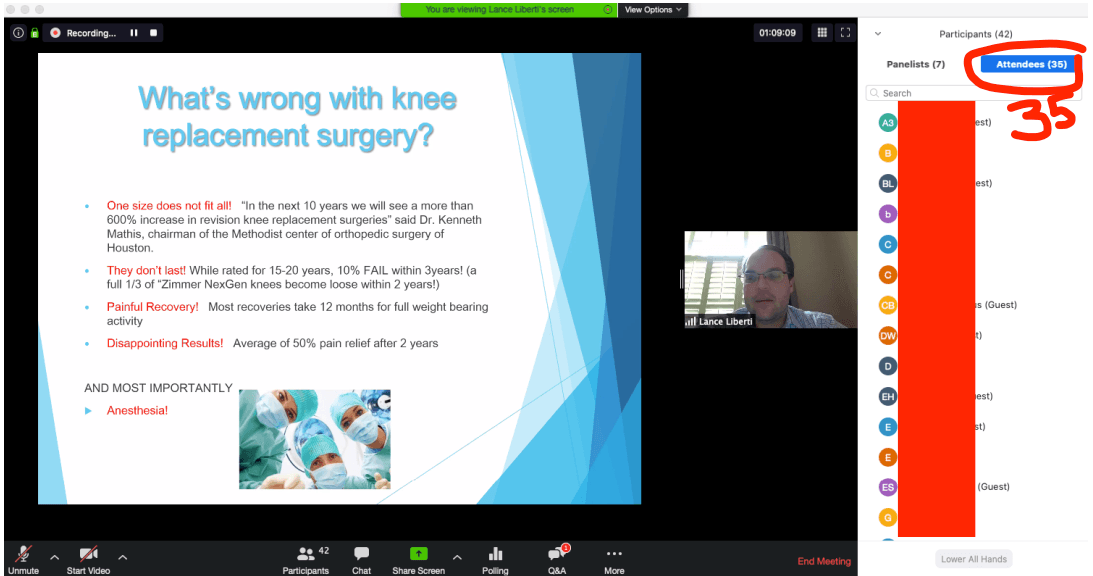
Task: Open the Chat window
Action: coord(361,554)
